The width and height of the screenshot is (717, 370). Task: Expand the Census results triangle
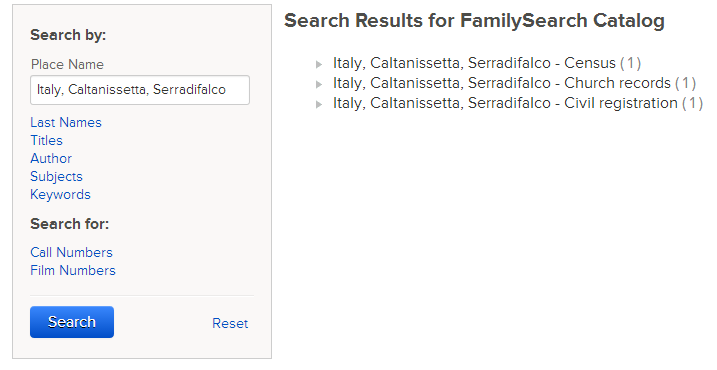pyautogui.click(x=319, y=64)
